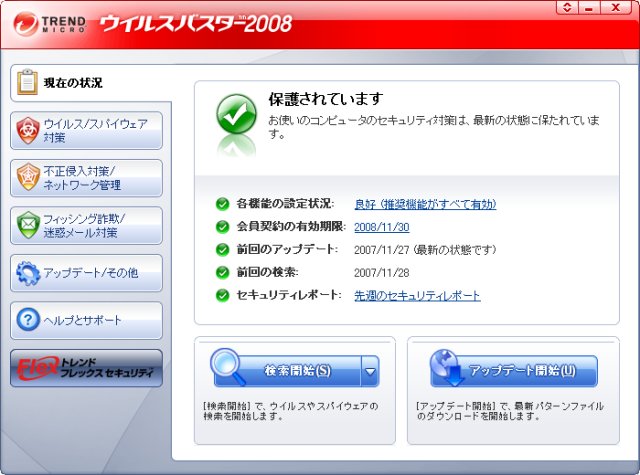Viewport: 640px width, 475px height.
Task: Click the globe download update icon
Action: pos(447,367)
